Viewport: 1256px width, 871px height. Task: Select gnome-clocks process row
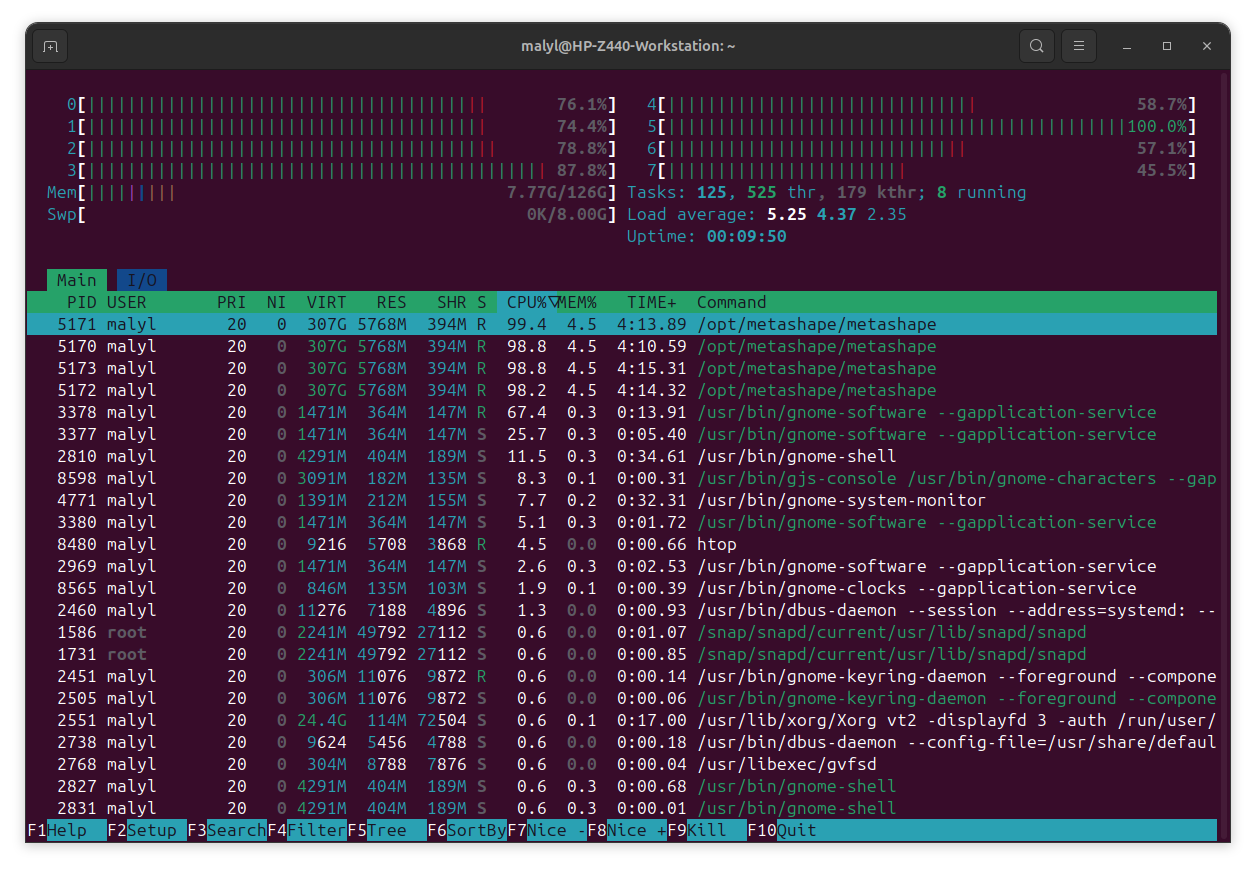click(622, 588)
